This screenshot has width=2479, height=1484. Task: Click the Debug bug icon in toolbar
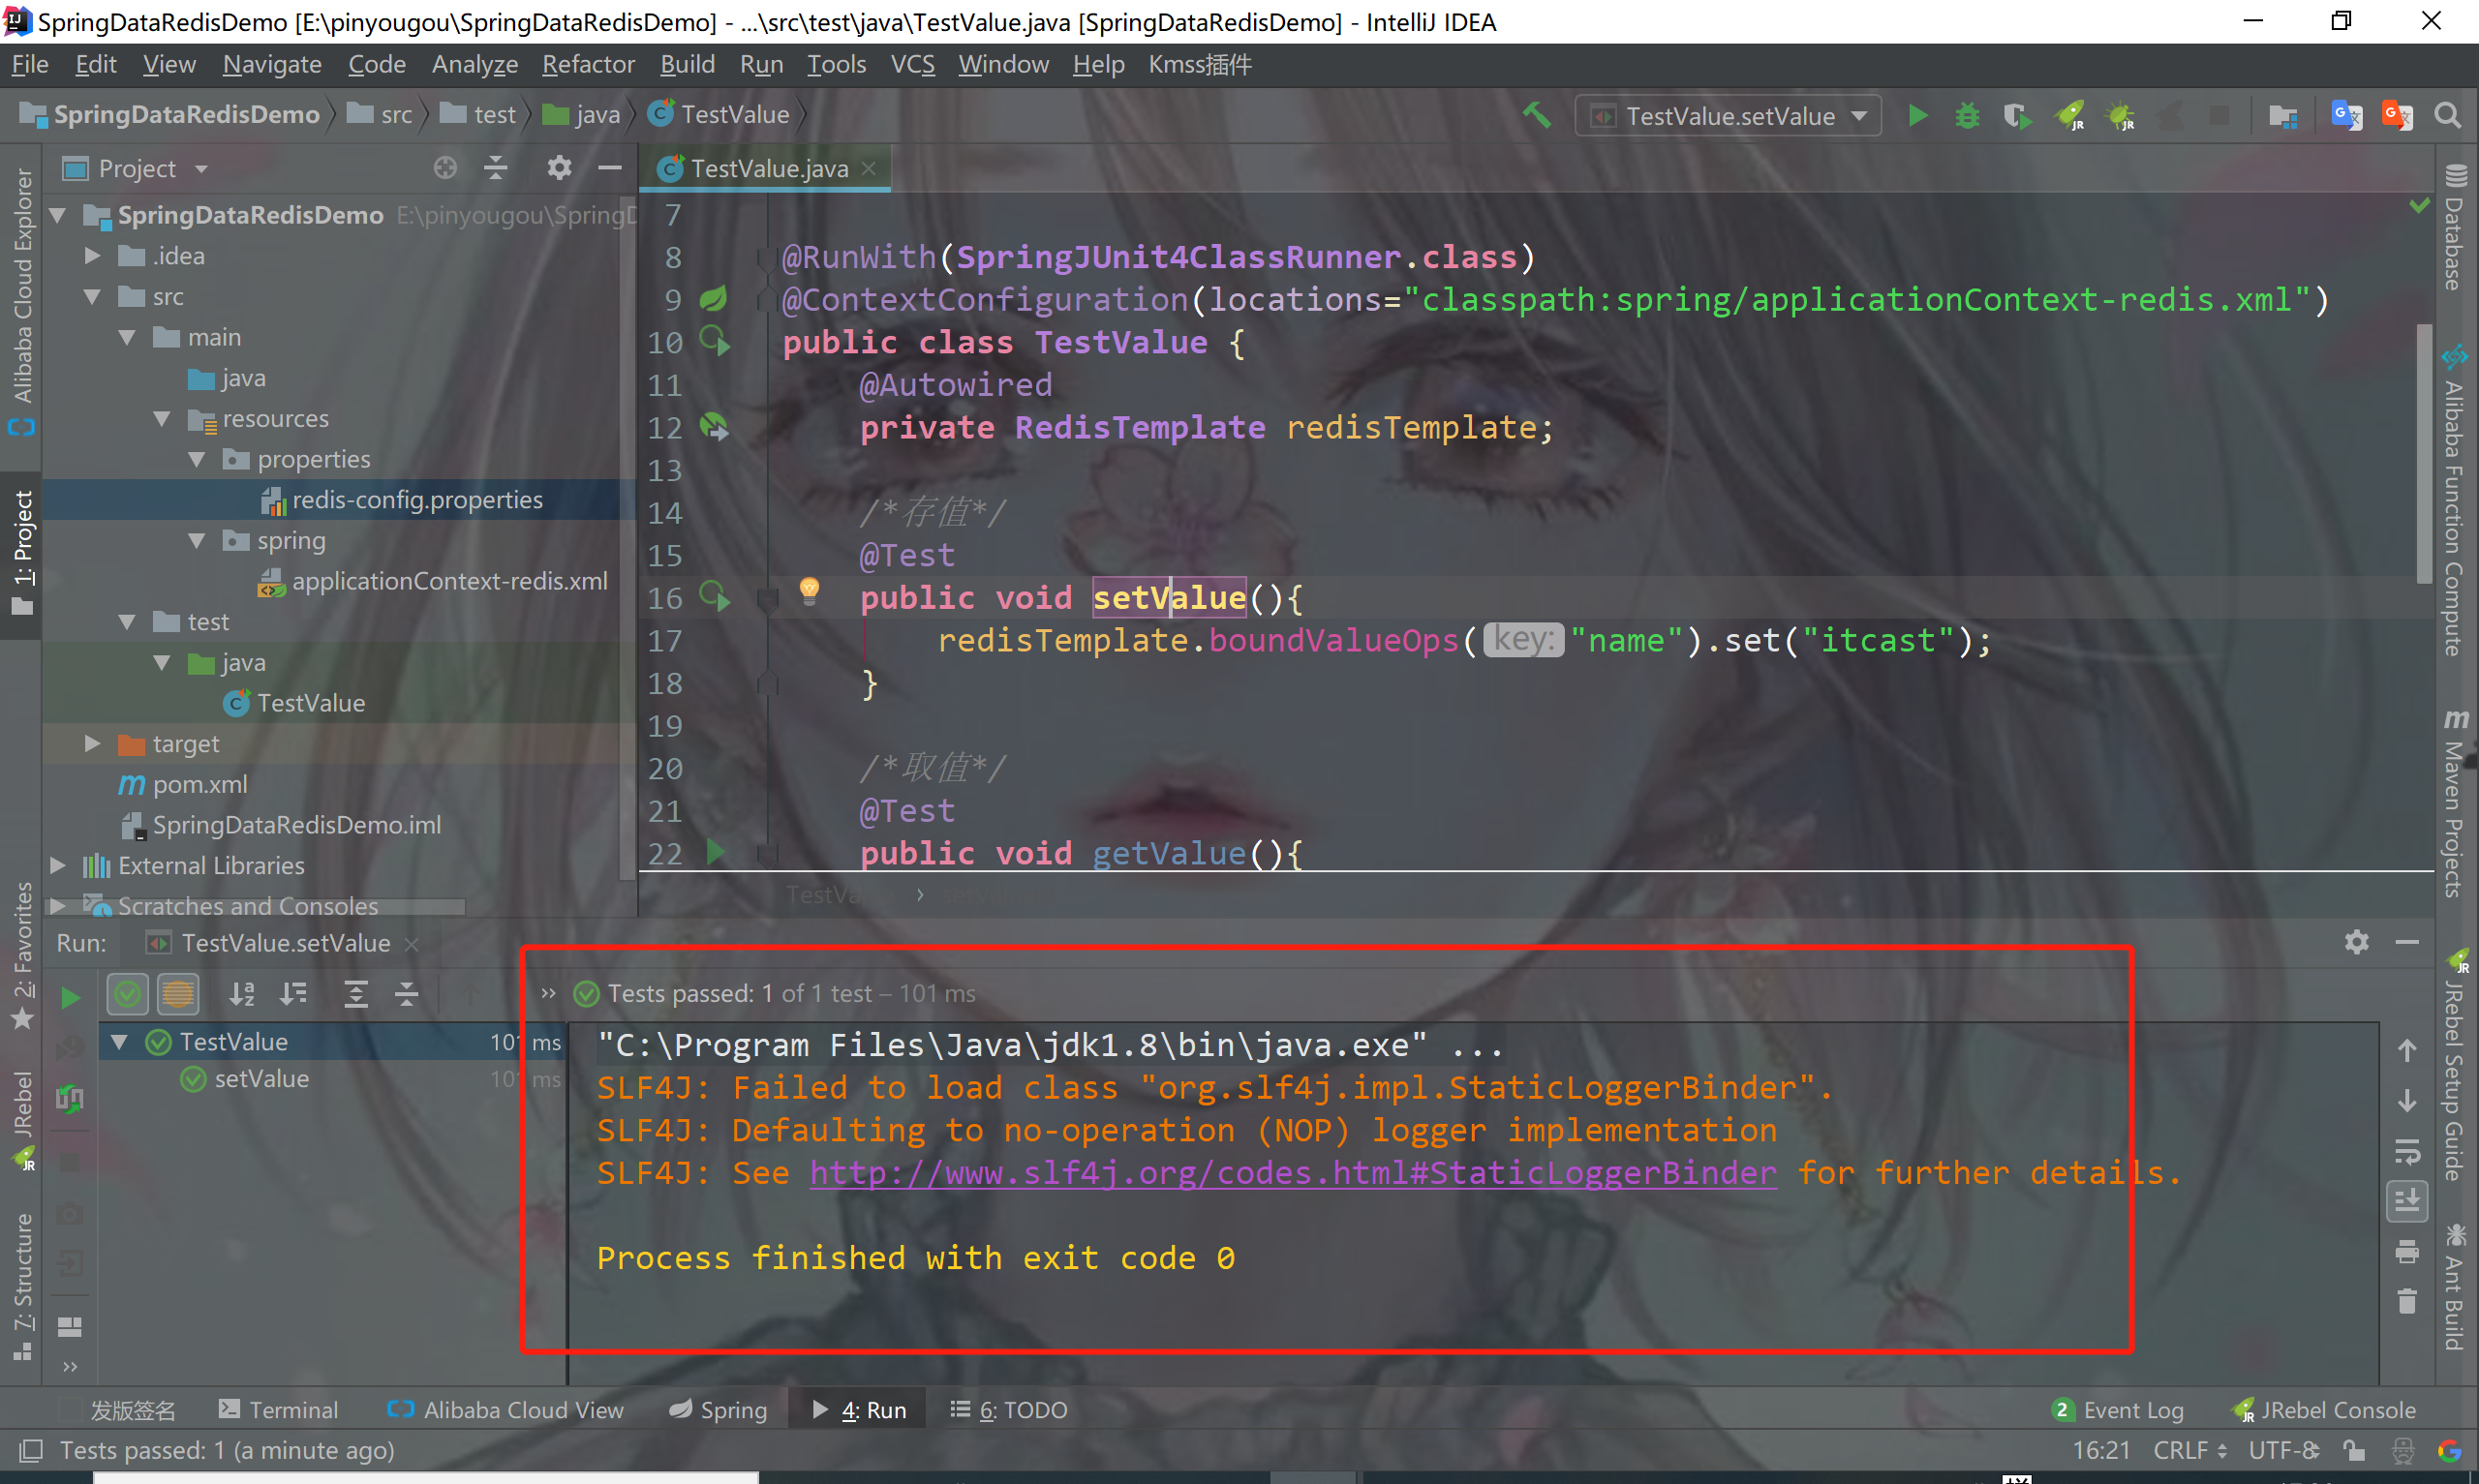click(1967, 116)
